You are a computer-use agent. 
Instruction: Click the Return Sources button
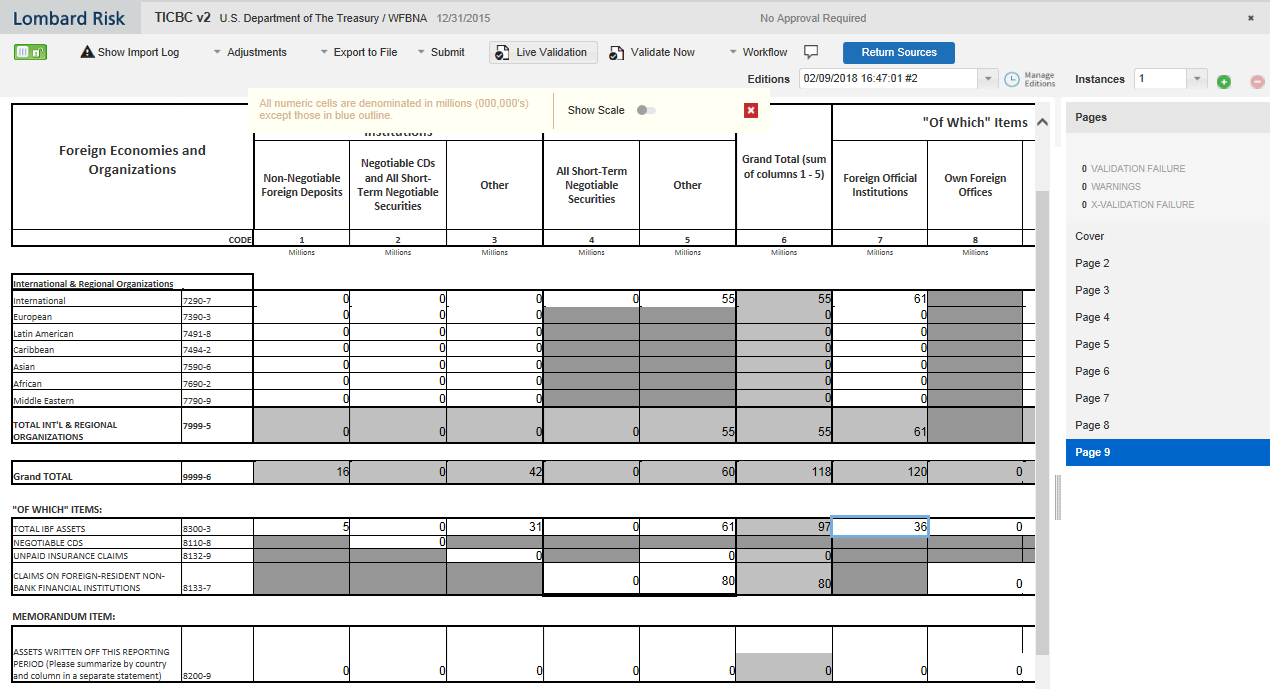tap(899, 52)
